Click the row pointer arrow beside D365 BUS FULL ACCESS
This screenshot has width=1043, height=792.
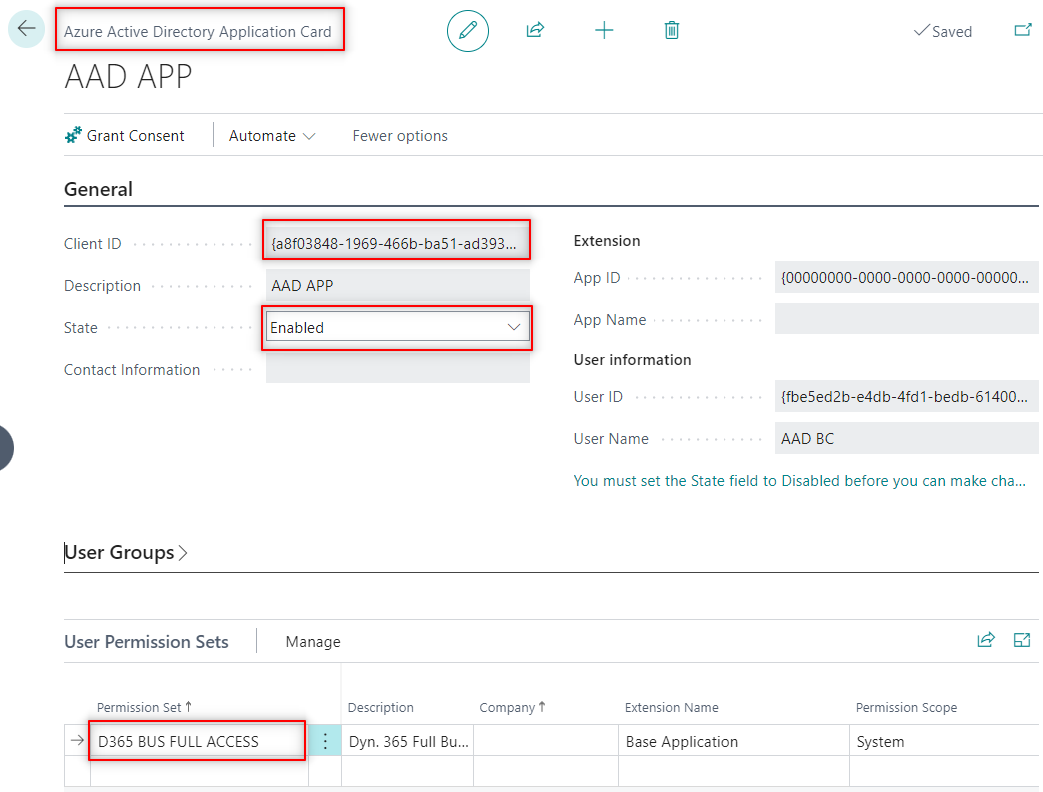tap(78, 741)
